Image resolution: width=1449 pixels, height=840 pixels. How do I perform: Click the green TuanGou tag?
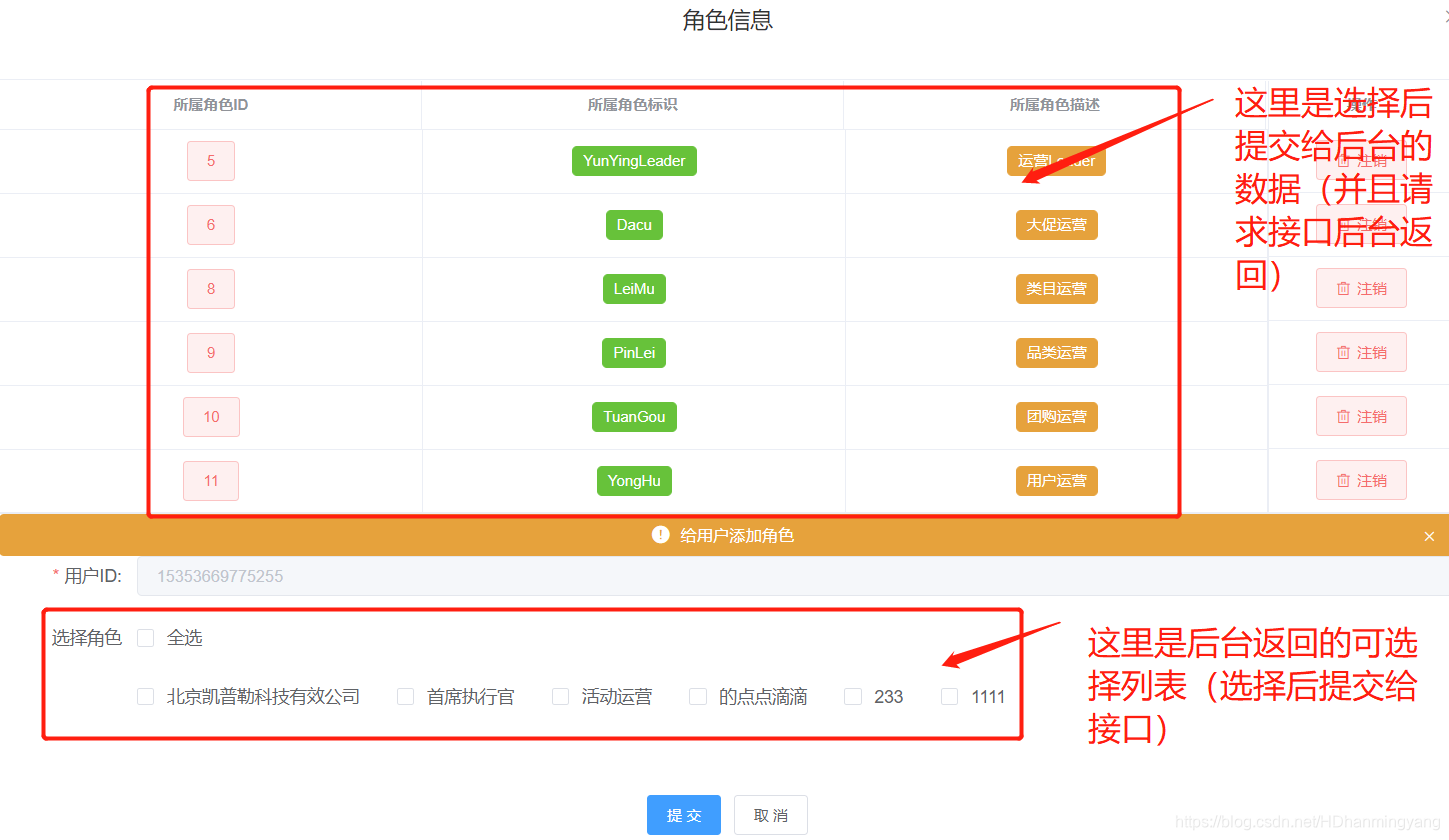[634, 417]
